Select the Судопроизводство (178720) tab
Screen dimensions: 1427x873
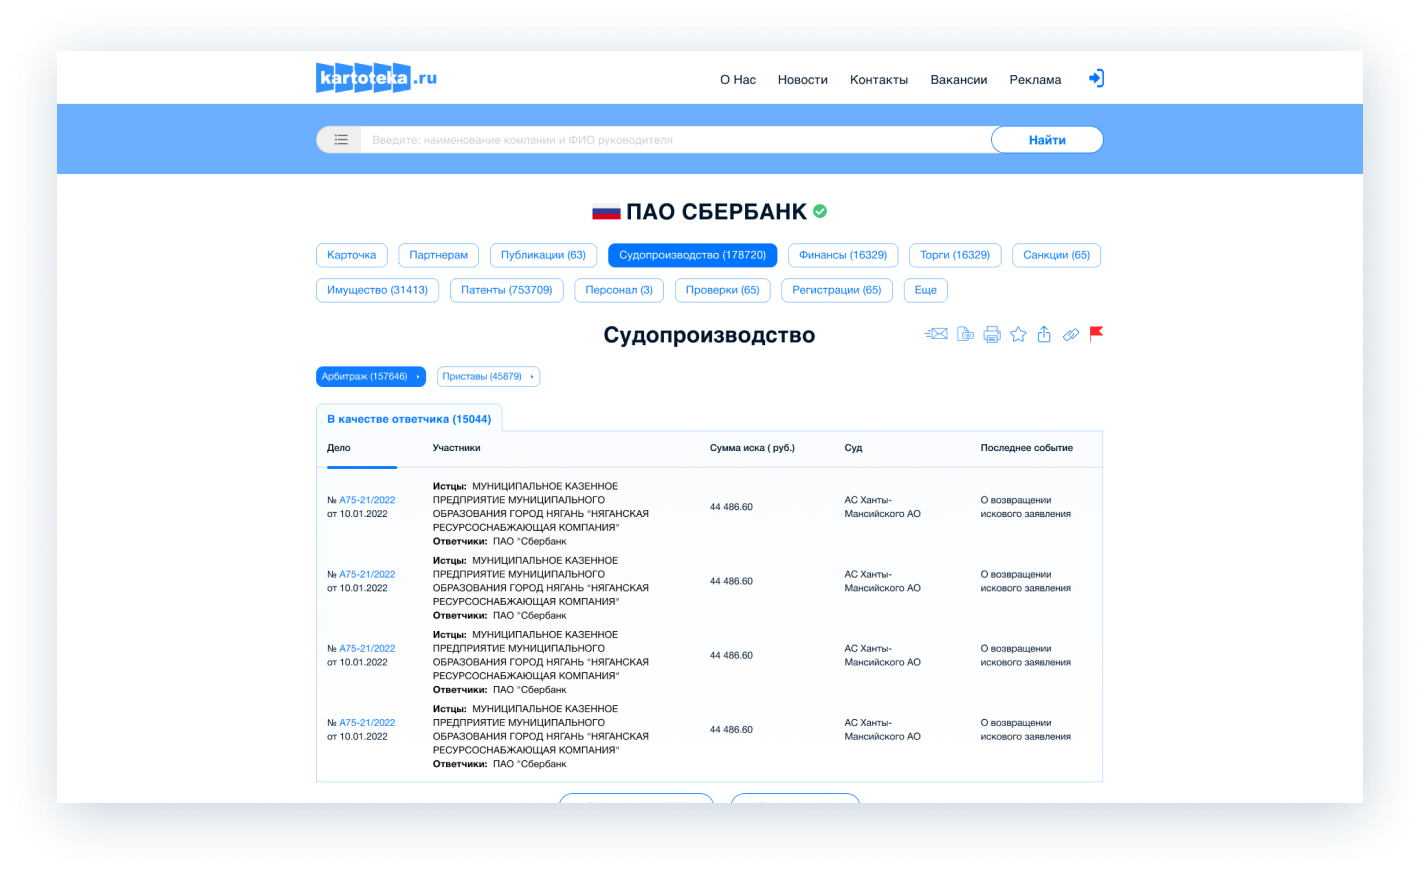coord(692,255)
